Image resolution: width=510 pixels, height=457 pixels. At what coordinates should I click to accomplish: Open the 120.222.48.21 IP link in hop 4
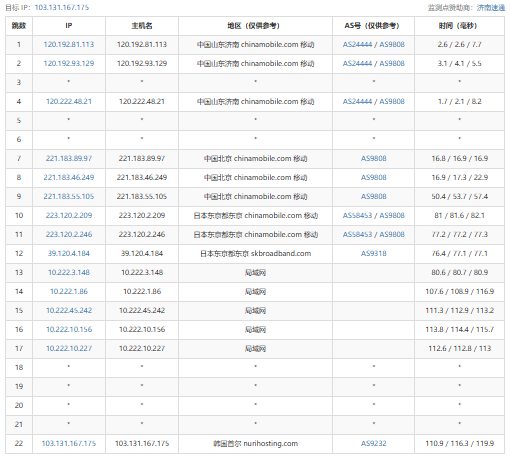(69, 101)
